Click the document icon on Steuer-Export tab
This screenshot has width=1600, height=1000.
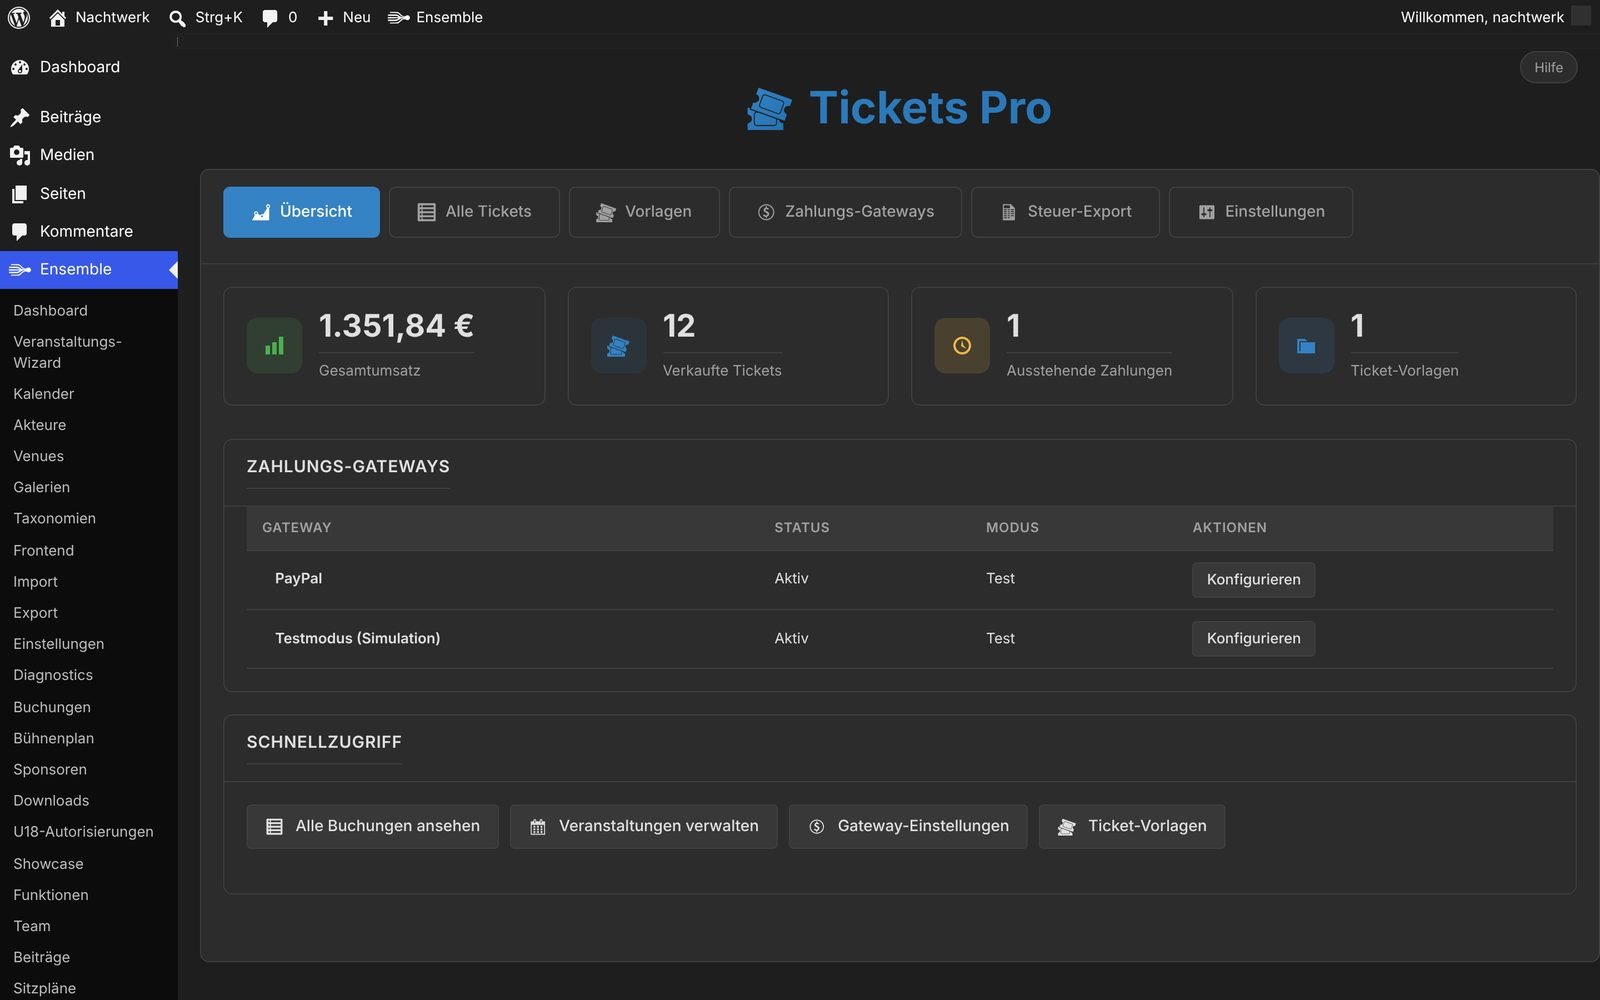click(x=1008, y=212)
